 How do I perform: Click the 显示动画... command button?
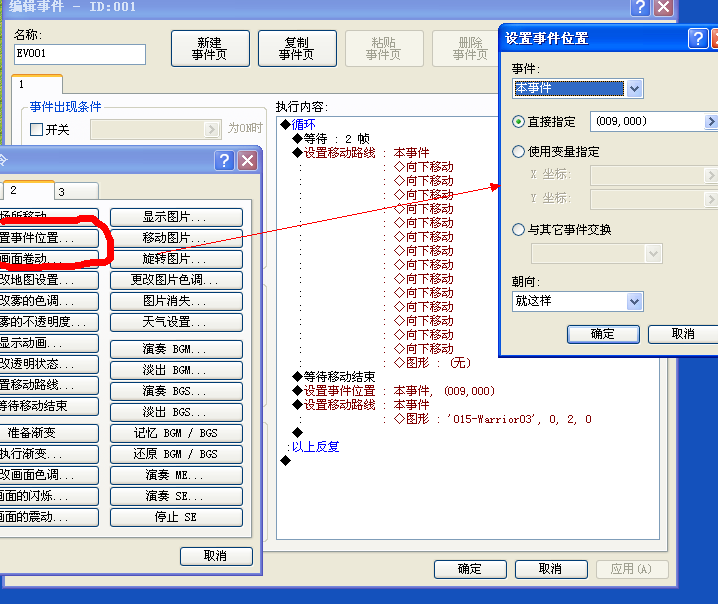(x=49, y=343)
